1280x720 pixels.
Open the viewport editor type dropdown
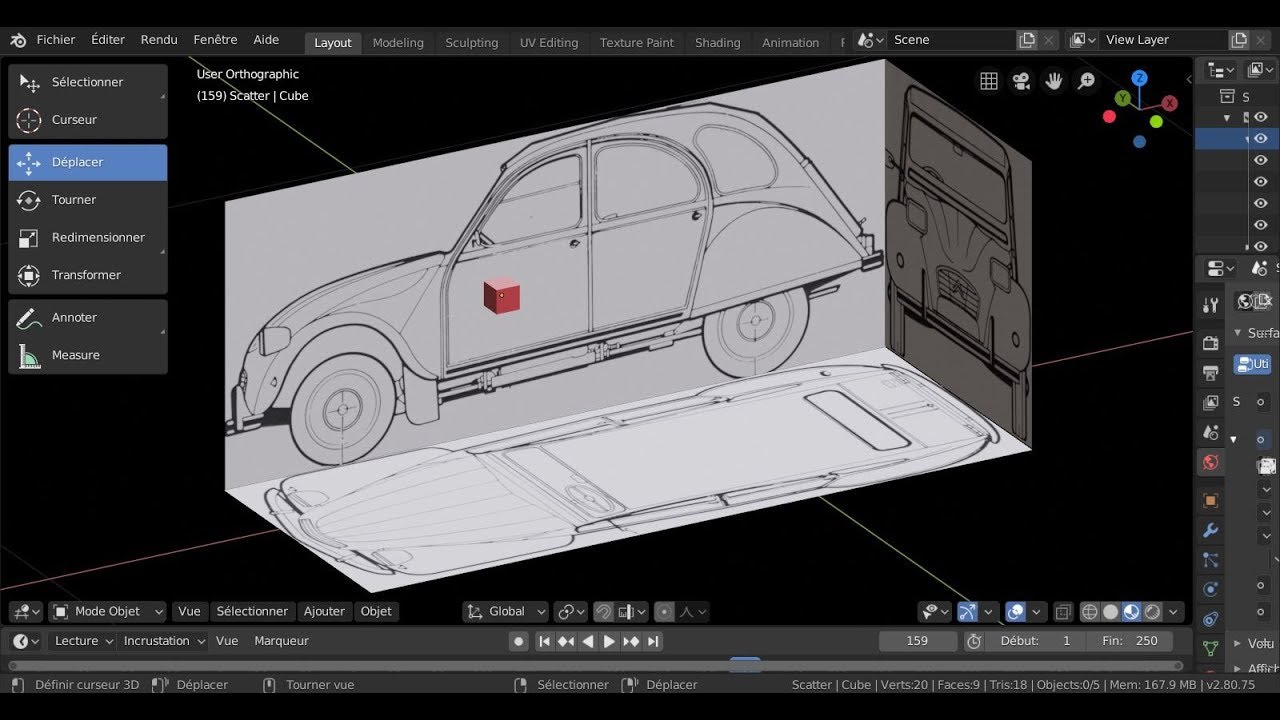(x=25, y=612)
